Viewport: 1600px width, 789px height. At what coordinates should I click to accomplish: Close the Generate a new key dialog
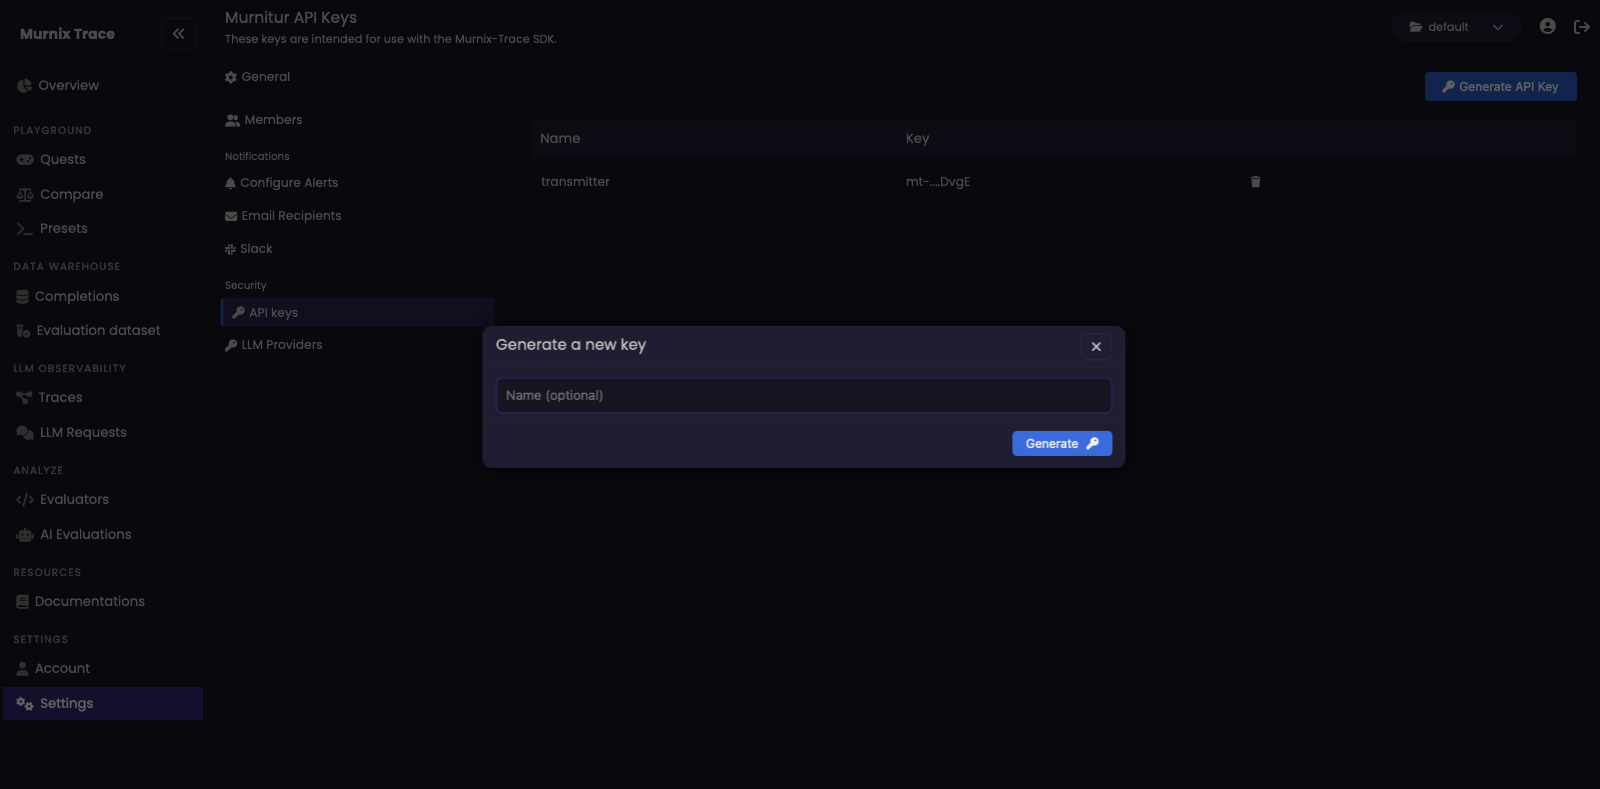tap(1096, 347)
